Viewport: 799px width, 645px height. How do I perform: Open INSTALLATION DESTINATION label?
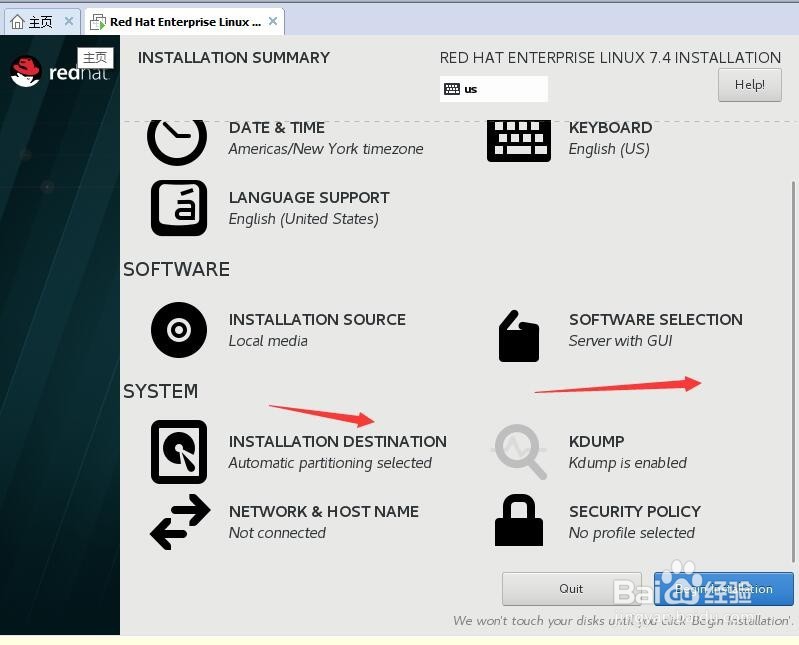point(338,441)
